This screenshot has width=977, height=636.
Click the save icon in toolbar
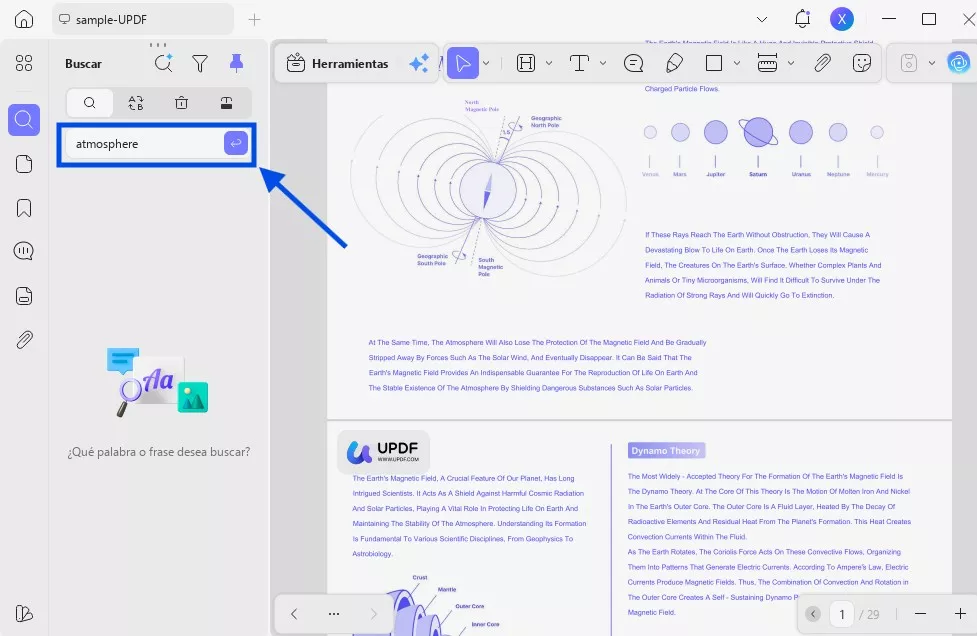tap(909, 63)
